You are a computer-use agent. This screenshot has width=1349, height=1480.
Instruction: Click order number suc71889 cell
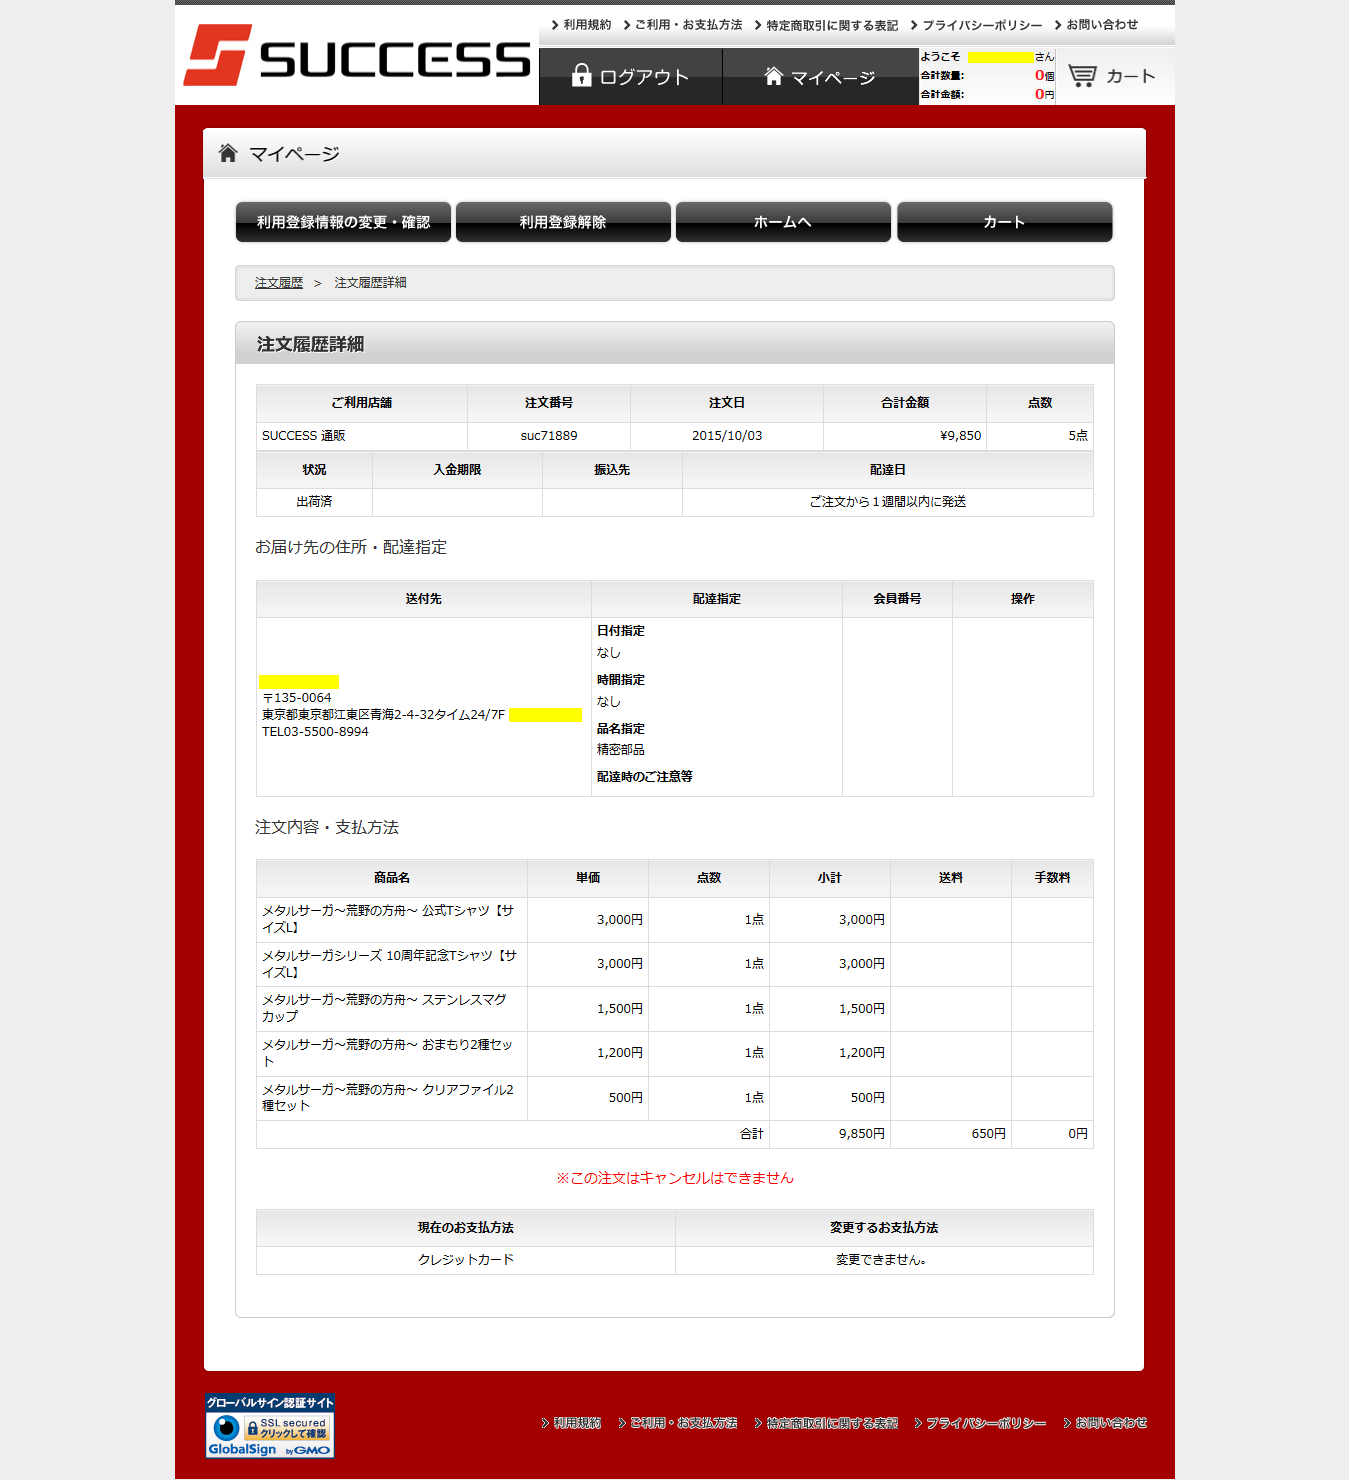(x=548, y=436)
